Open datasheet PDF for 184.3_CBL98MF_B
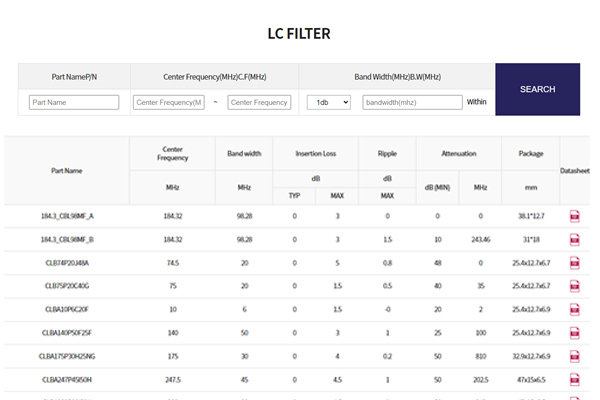This screenshot has width=600, height=400. click(x=575, y=240)
